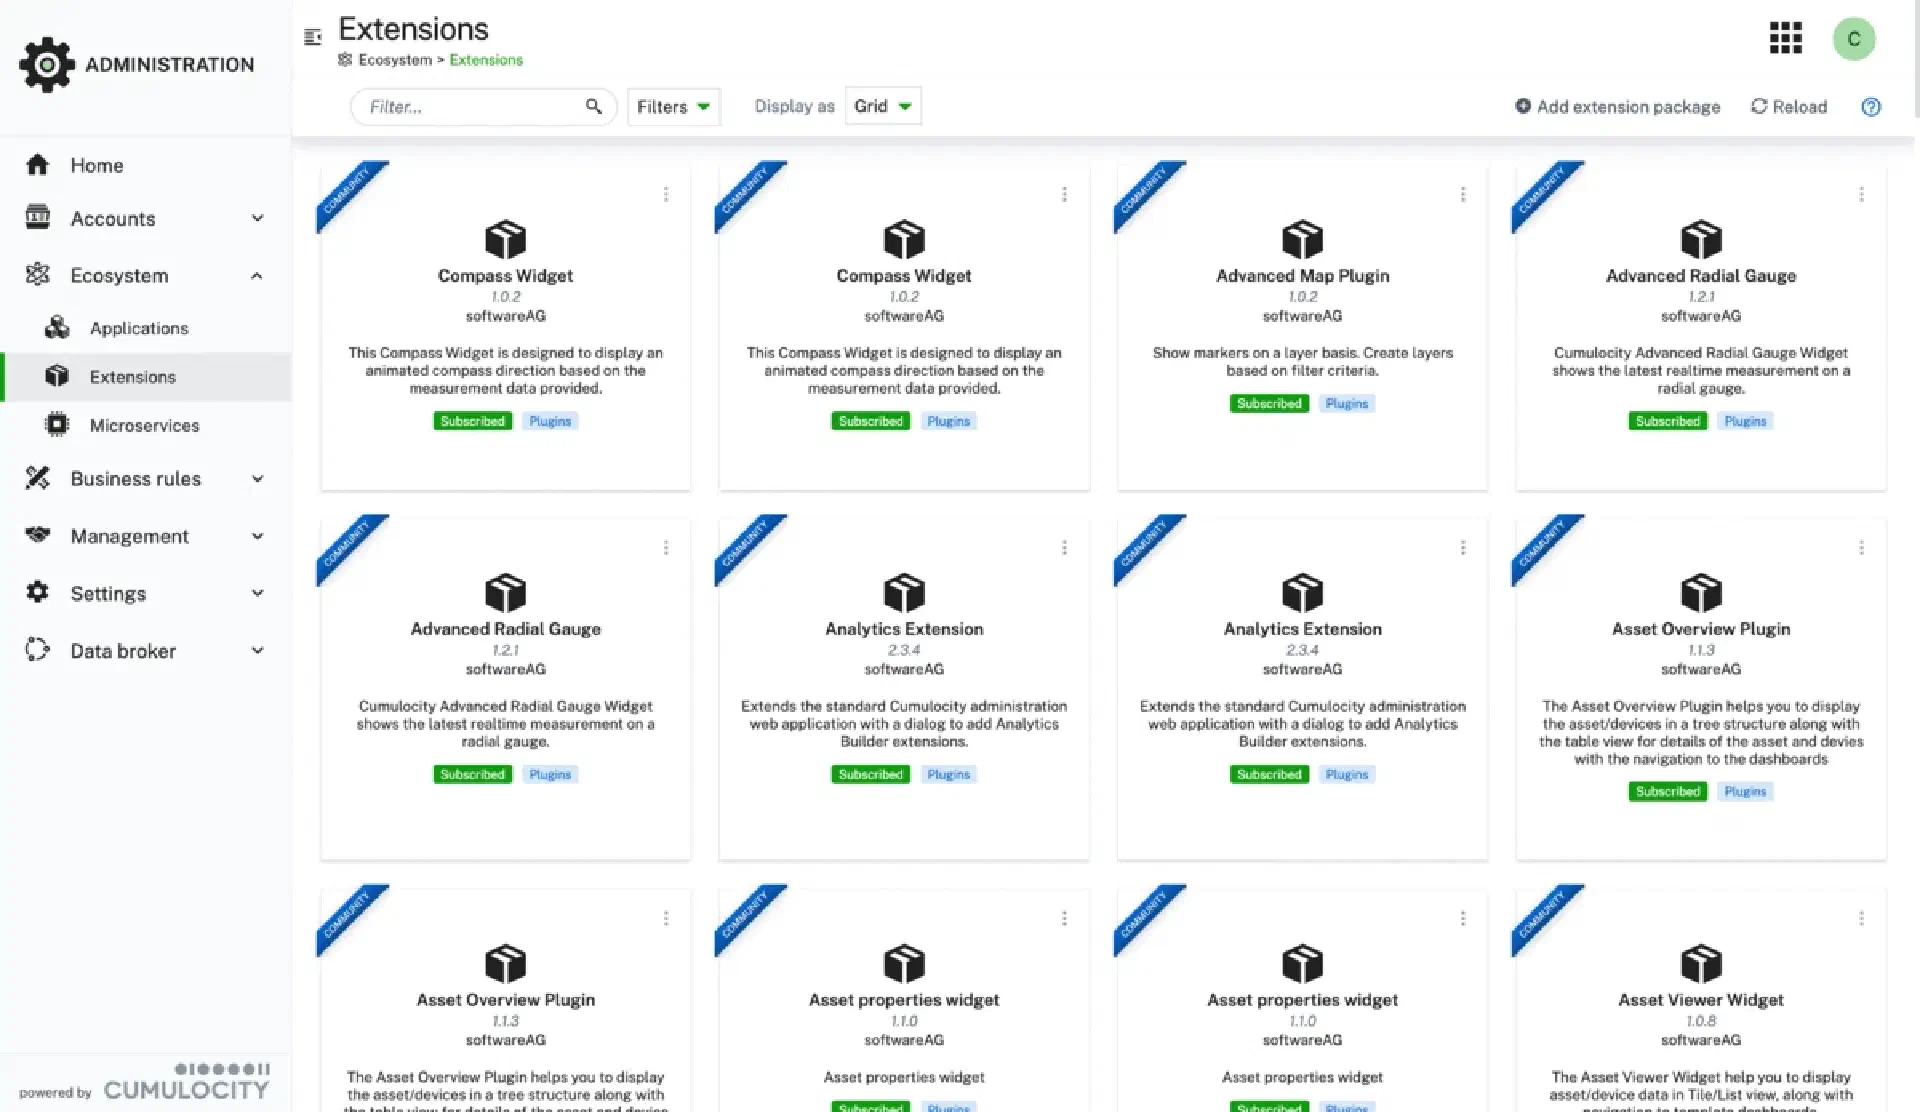Image resolution: width=1920 pixels, height=1112 pixels.
Task: Open the help question mark icon
Action: [x=1871, y=107]
